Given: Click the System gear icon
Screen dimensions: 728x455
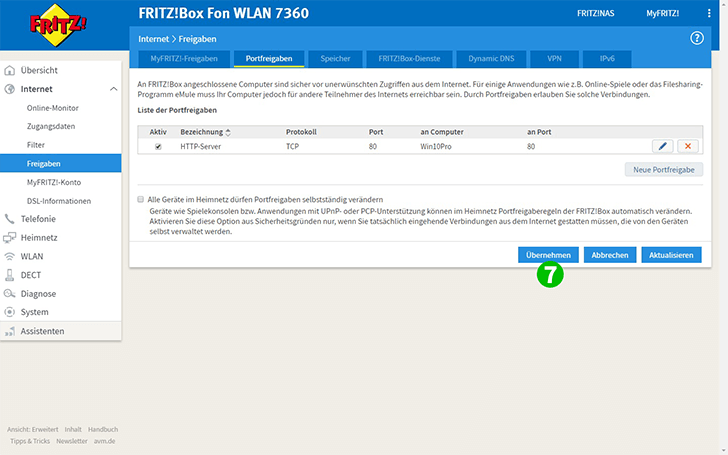Looking at the screenshot, I should pyautogui.click(x=9, y=312).
